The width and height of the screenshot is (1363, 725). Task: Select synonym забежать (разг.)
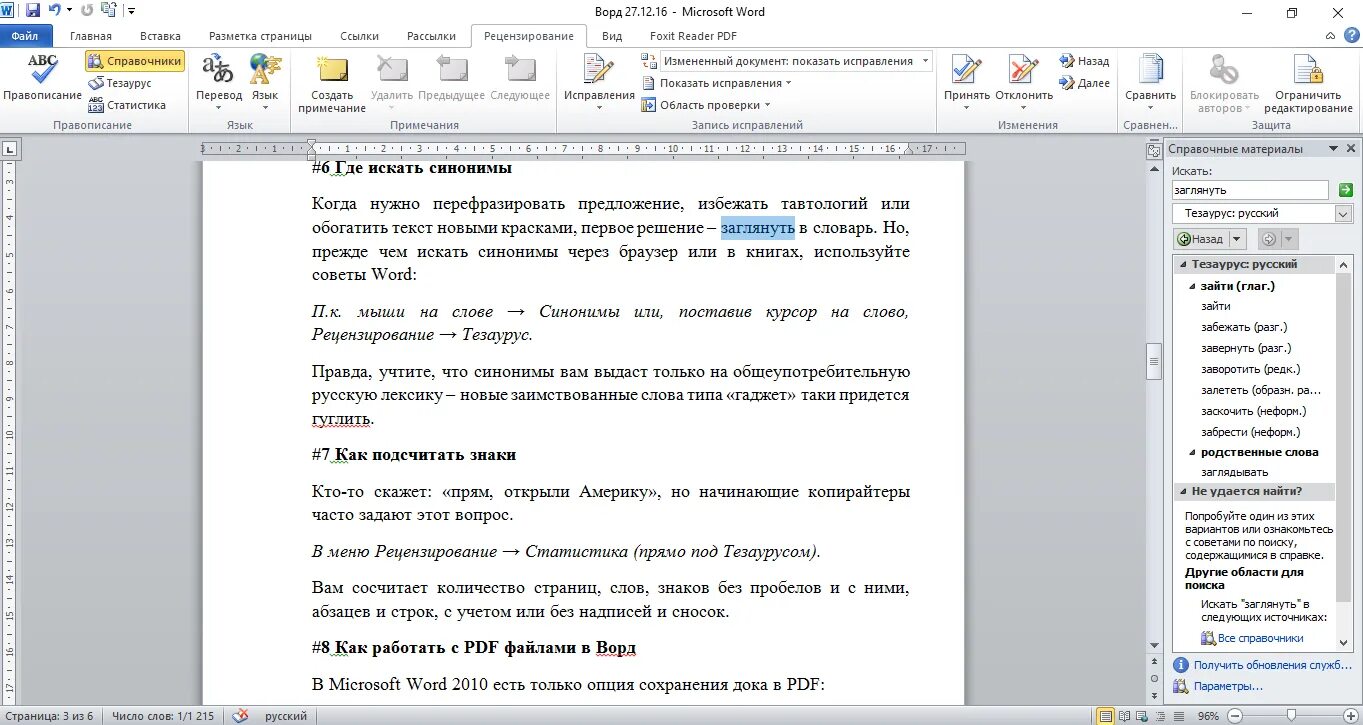click(1243, 327)
